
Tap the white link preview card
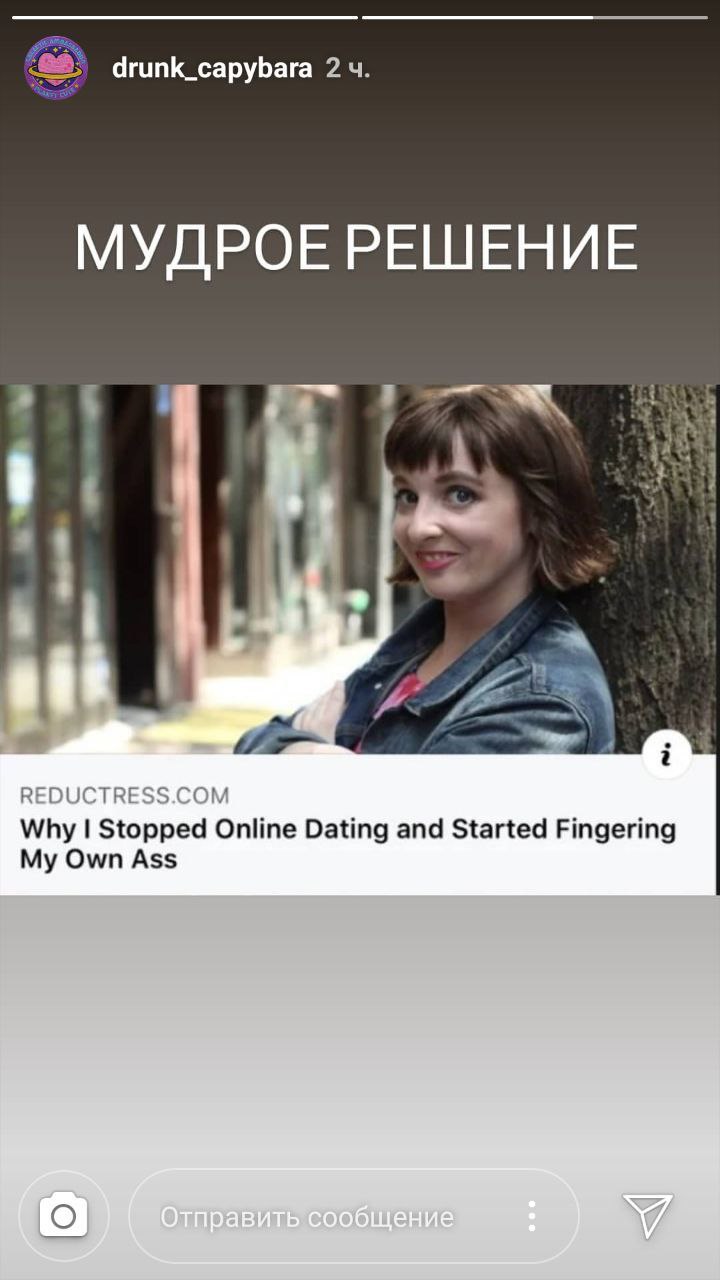(x=359, y=824)
